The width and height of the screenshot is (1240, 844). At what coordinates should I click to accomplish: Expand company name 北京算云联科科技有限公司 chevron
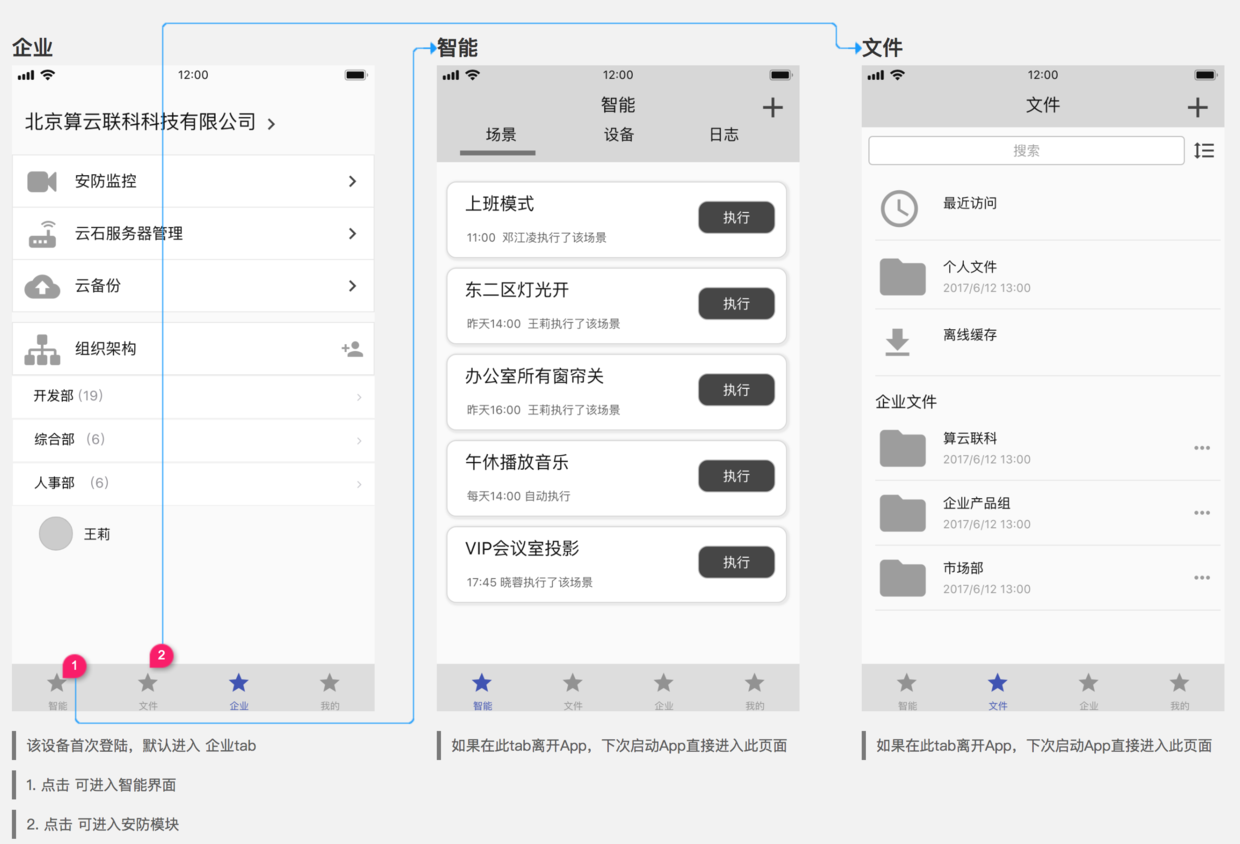pyautogui.click(x=271, y=124)
